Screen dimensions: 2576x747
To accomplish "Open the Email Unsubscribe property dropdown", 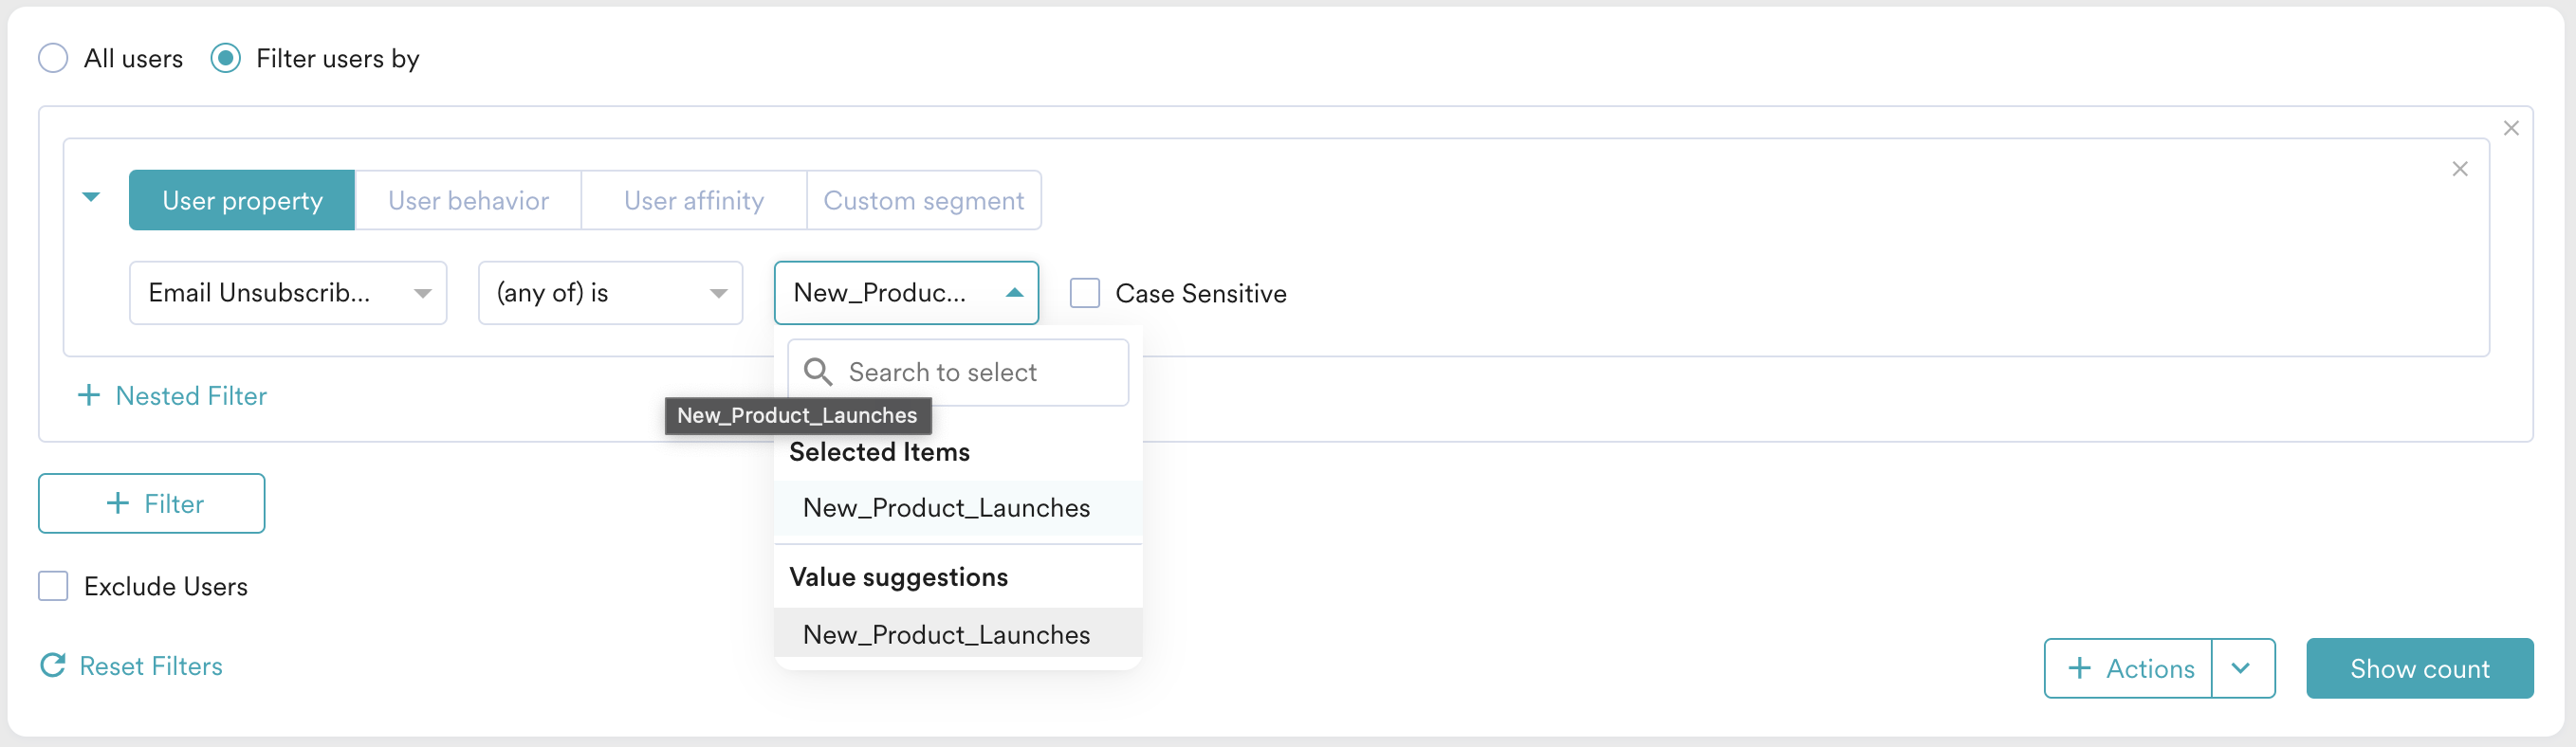I will pos(288,293).
